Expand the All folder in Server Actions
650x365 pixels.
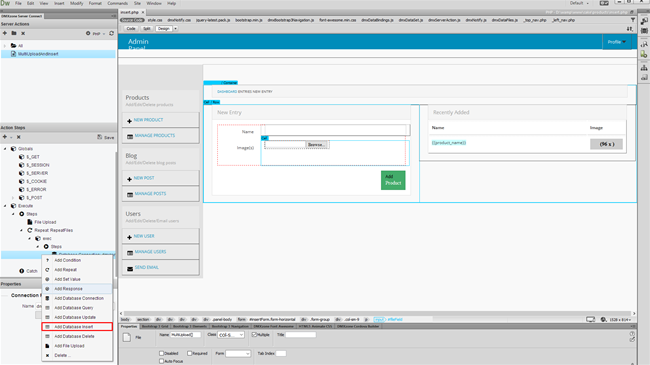[x=5, y=46]
